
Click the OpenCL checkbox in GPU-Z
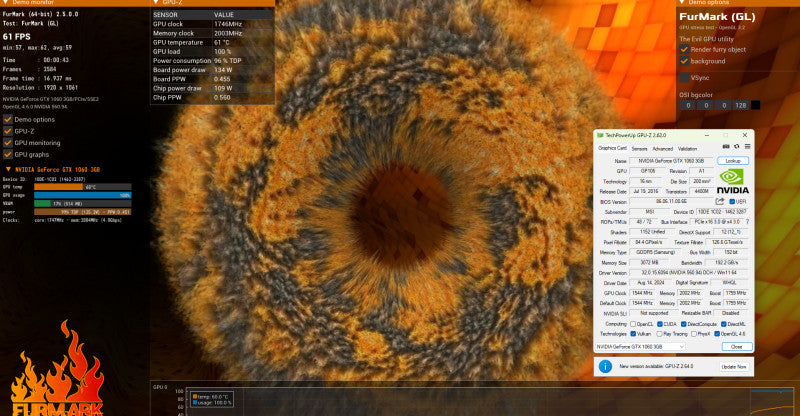click(x=633, y=324)
